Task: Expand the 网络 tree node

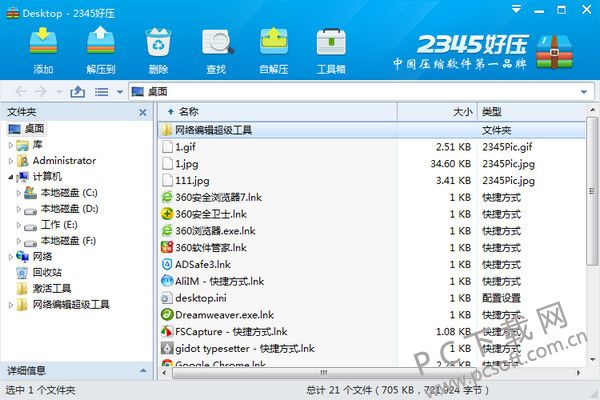Action: pyautogui.click(x=11, y=257)
